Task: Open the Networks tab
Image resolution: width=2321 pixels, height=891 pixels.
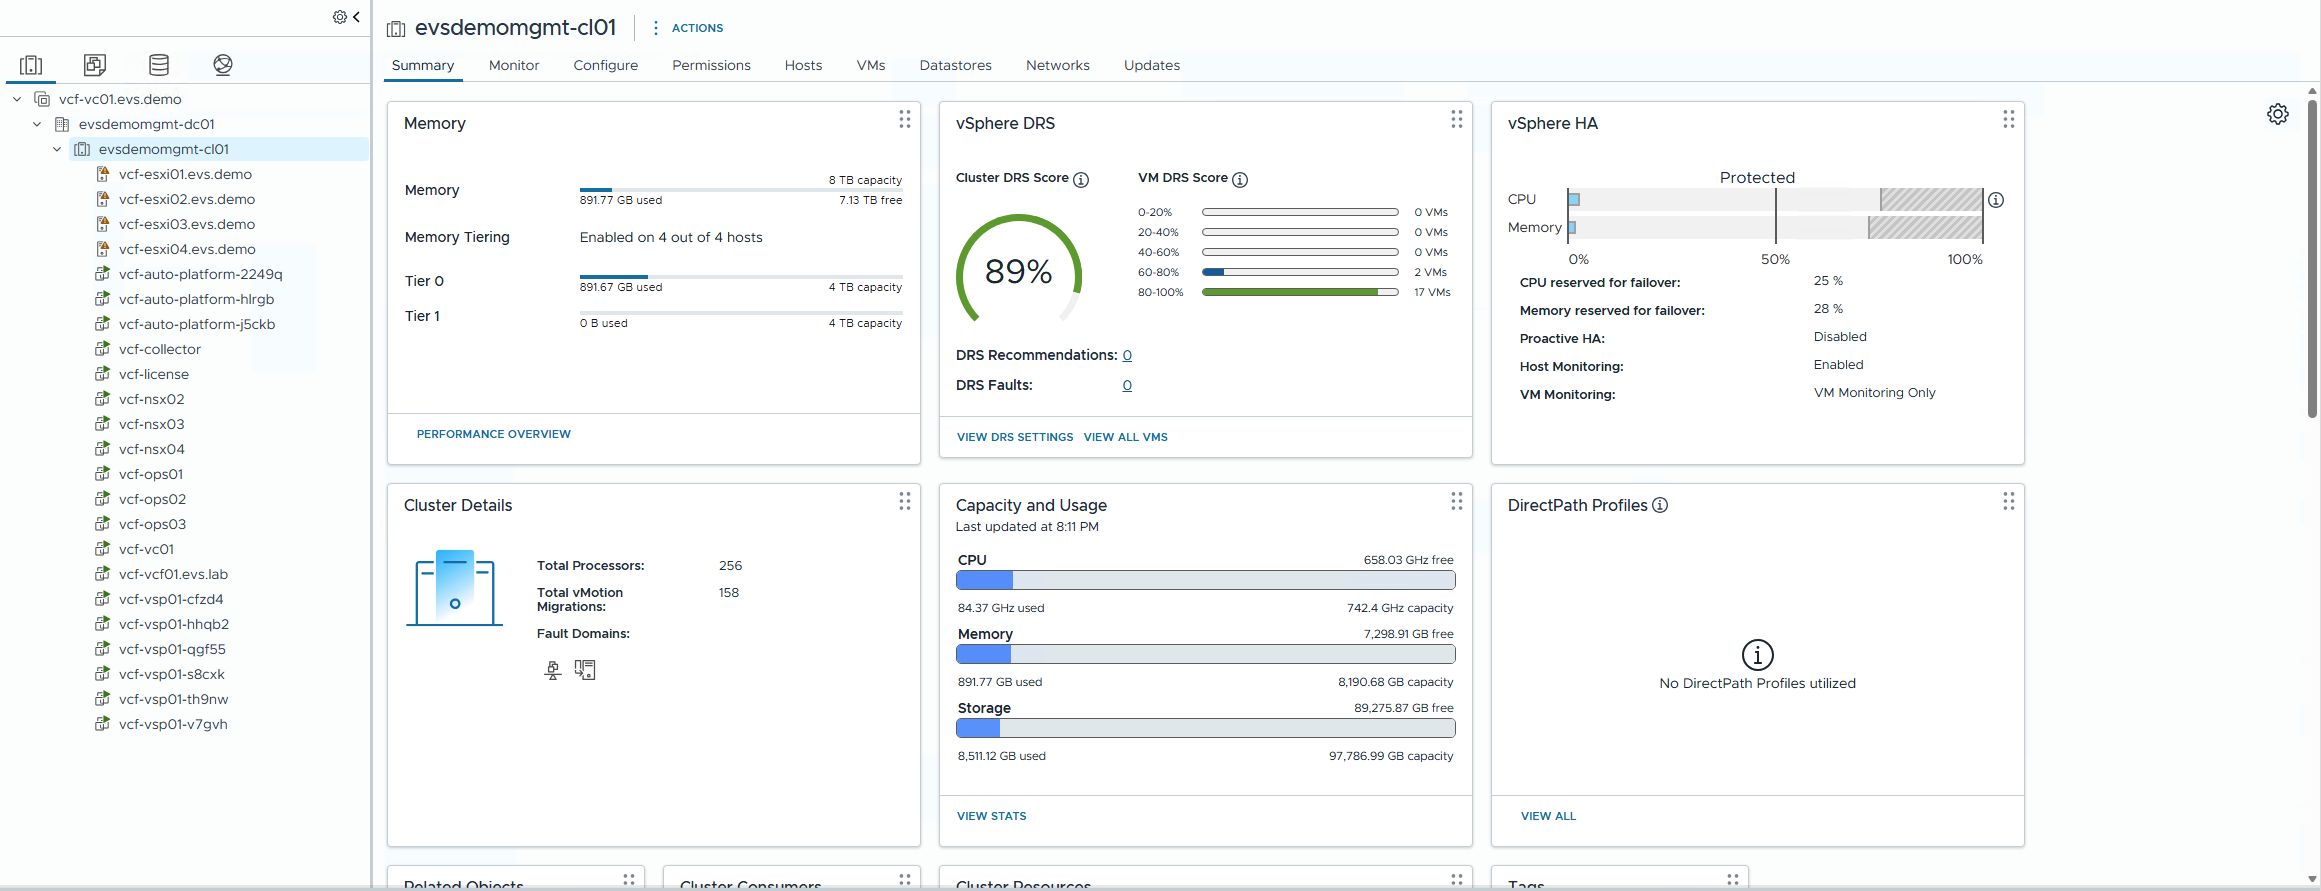Action: pos(1058,65)
